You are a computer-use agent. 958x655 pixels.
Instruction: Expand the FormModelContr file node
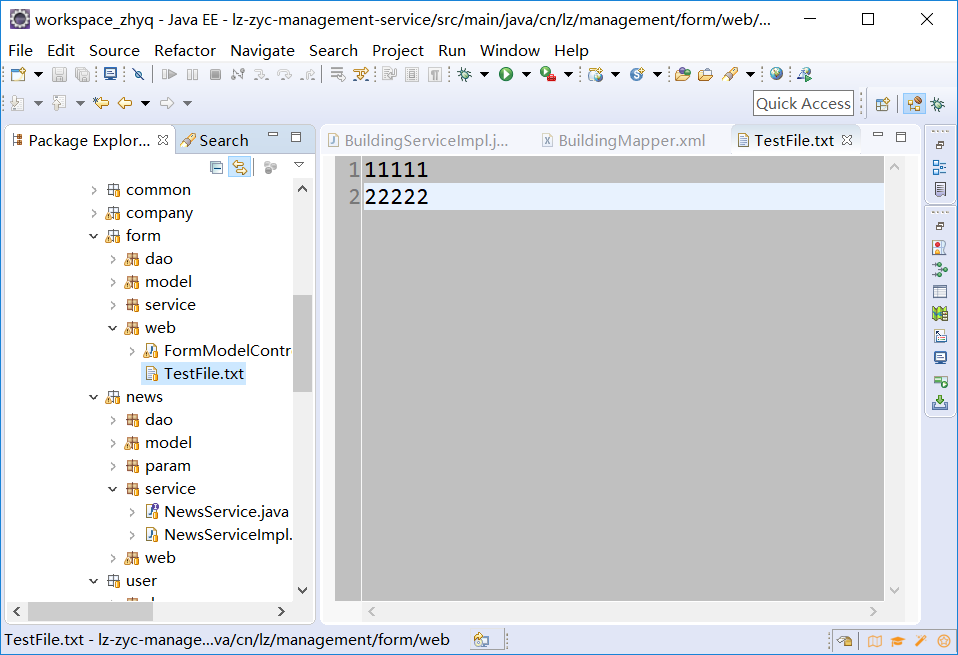[x=132, y=351]
